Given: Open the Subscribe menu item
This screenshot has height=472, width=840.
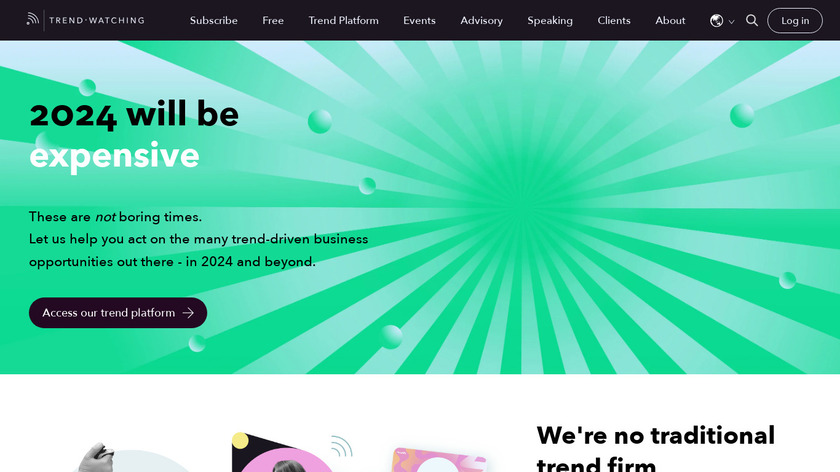Looking at the screenshot, I should 214,20.
